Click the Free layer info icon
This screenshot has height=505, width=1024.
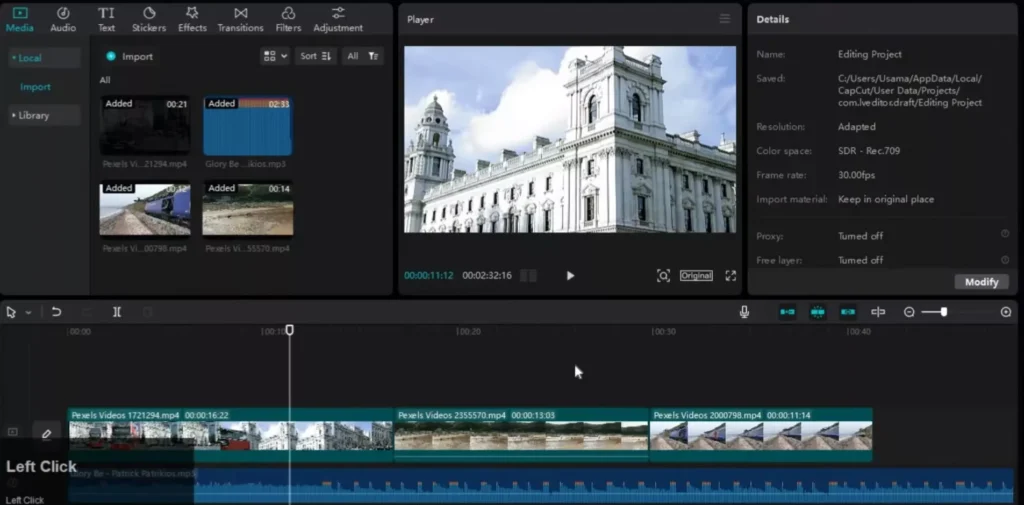click(1005, 259)
